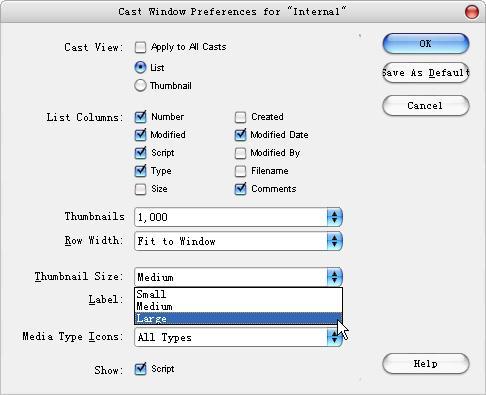Viewport: 486px width, 395px height.
Task: Choose Small from the thumbnail size list
Action: [238, 294]
